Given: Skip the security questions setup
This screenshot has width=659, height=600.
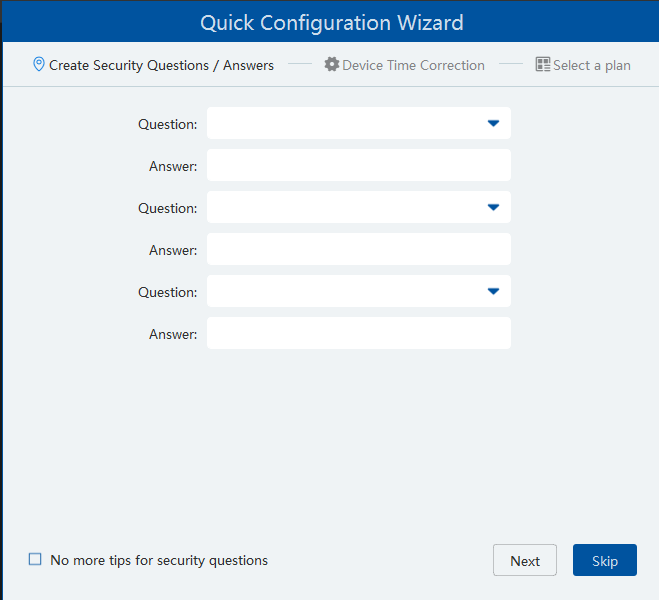Looking at the screenshot, I should pyautogui.click(x=604, y=560).
